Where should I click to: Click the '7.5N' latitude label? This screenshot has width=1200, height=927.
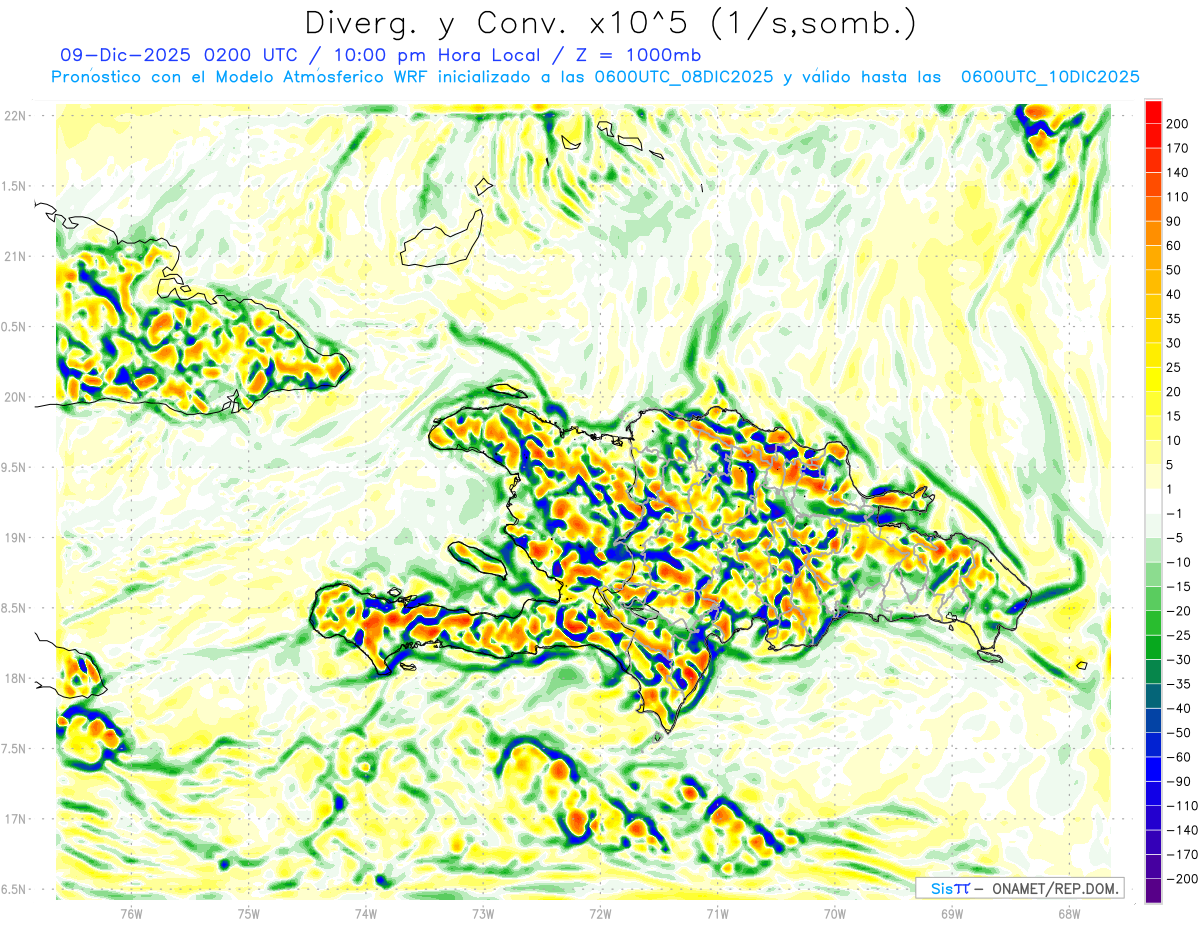click(15, 748)
